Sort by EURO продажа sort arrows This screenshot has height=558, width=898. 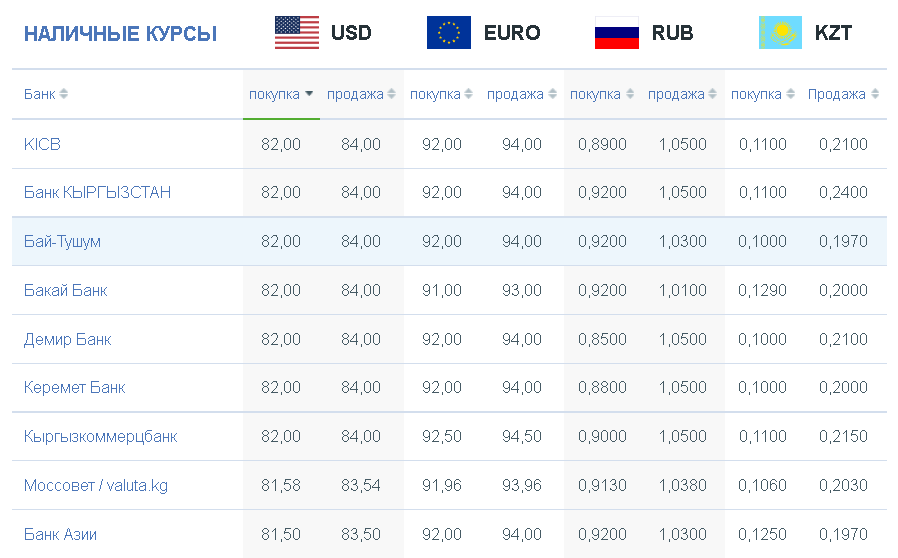(x=553, y=94)
